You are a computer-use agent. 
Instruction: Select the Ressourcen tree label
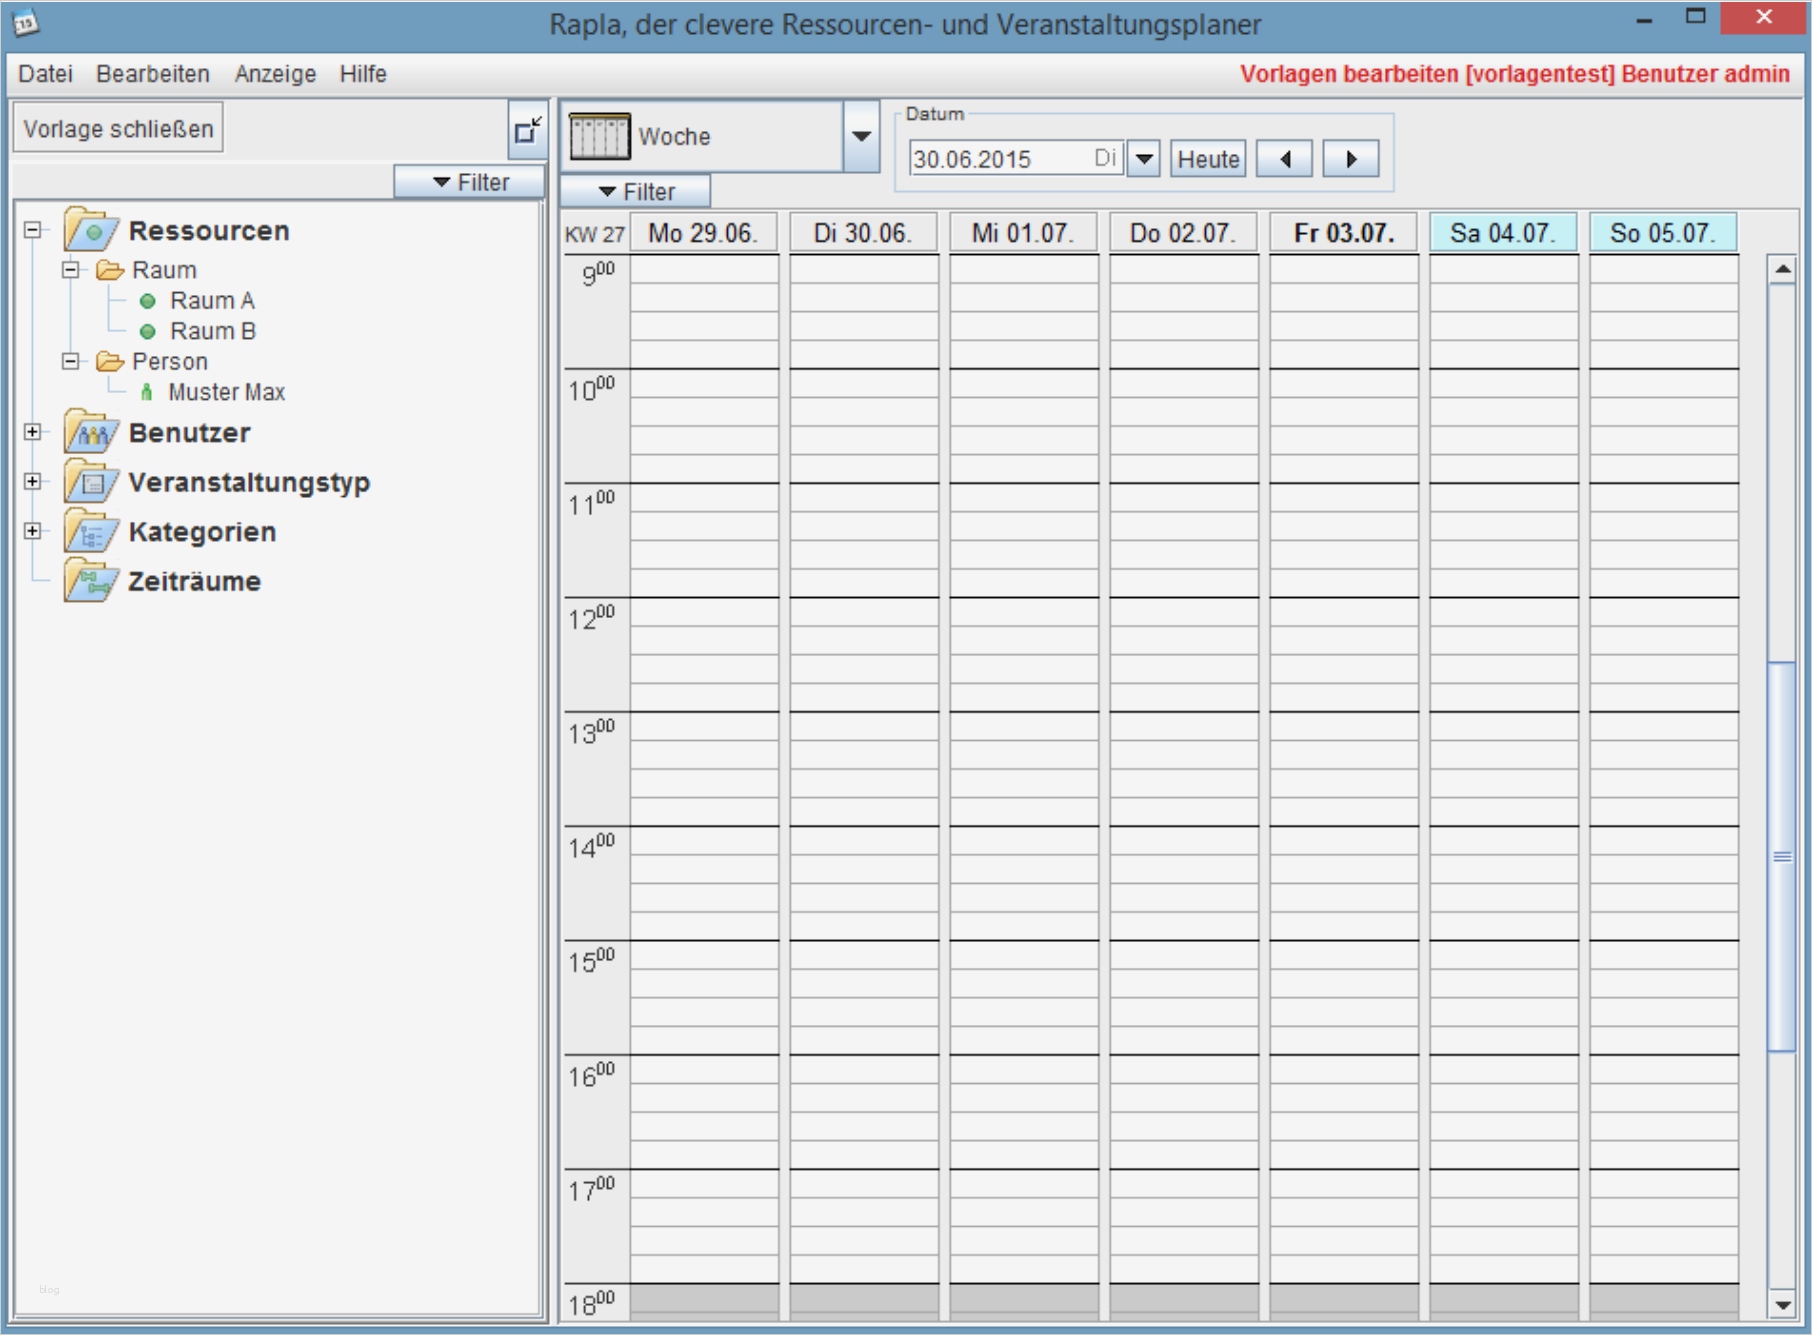tap(209, 231)
